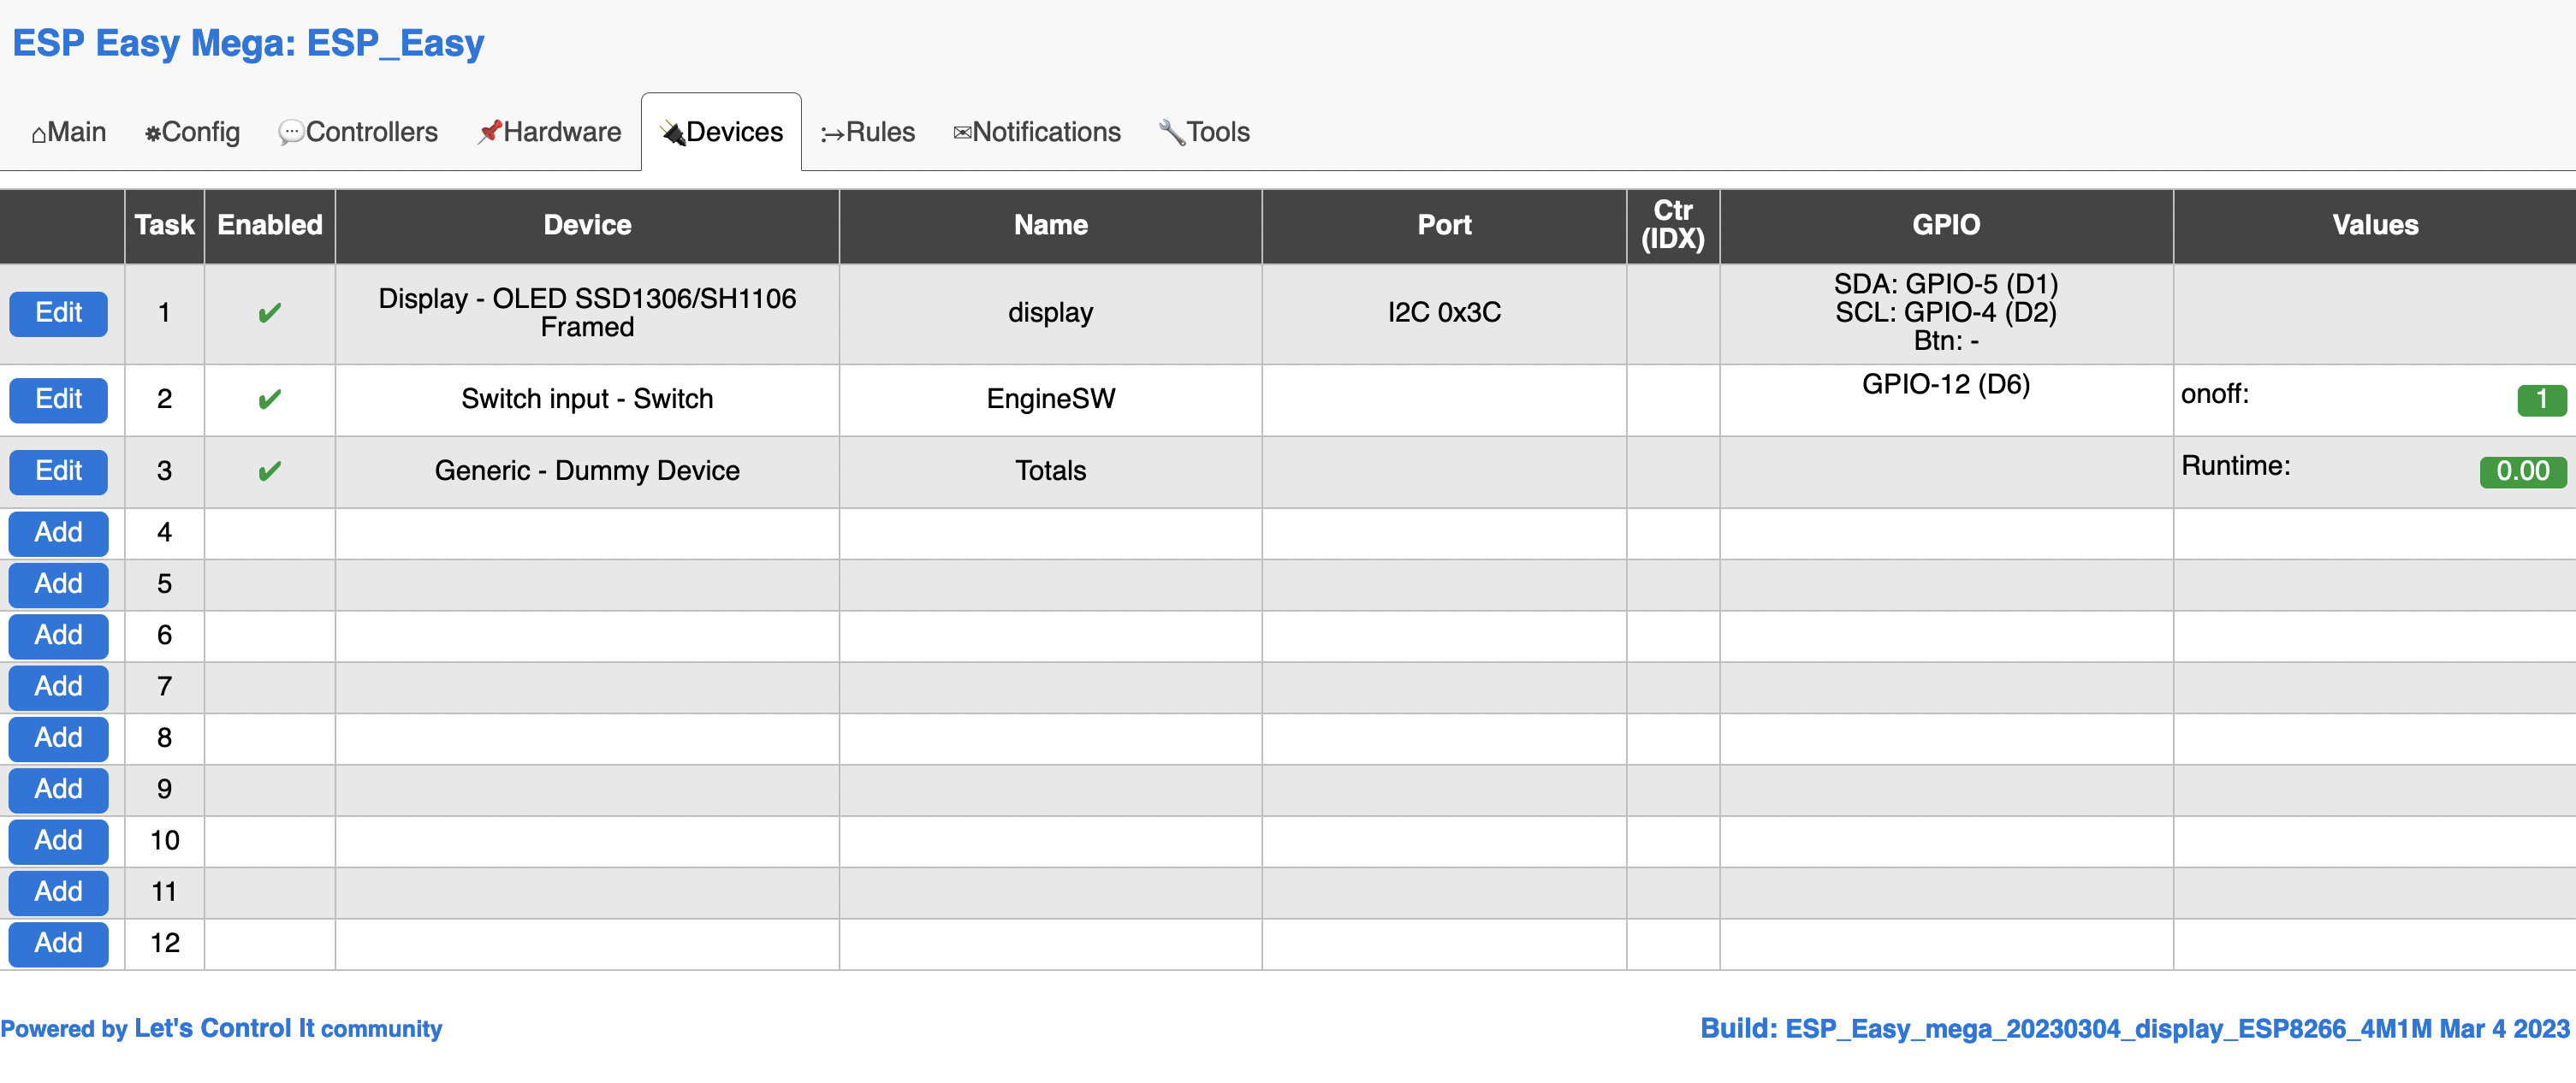Select the Devices tab
The height and width of the screenshot is (1083, 2576).
point(721,132)
